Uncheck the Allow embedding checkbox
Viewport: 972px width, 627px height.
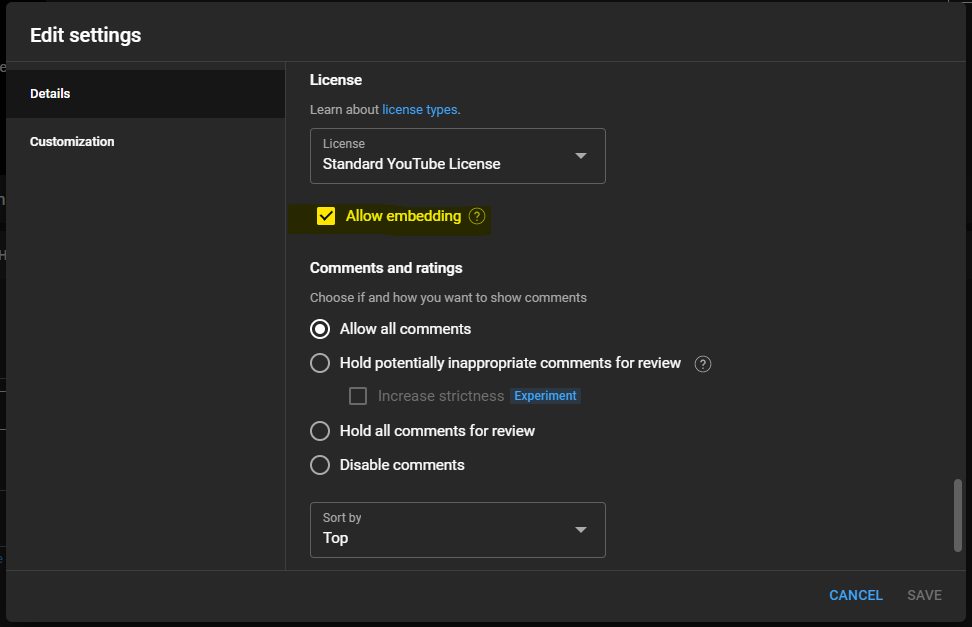tap(326, 216)
